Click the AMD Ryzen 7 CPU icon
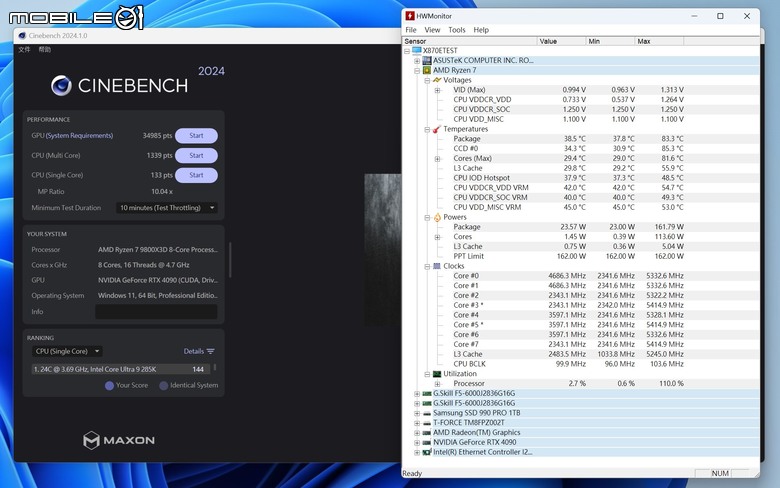This screenshot has width=780, height=488. (427, 70)
